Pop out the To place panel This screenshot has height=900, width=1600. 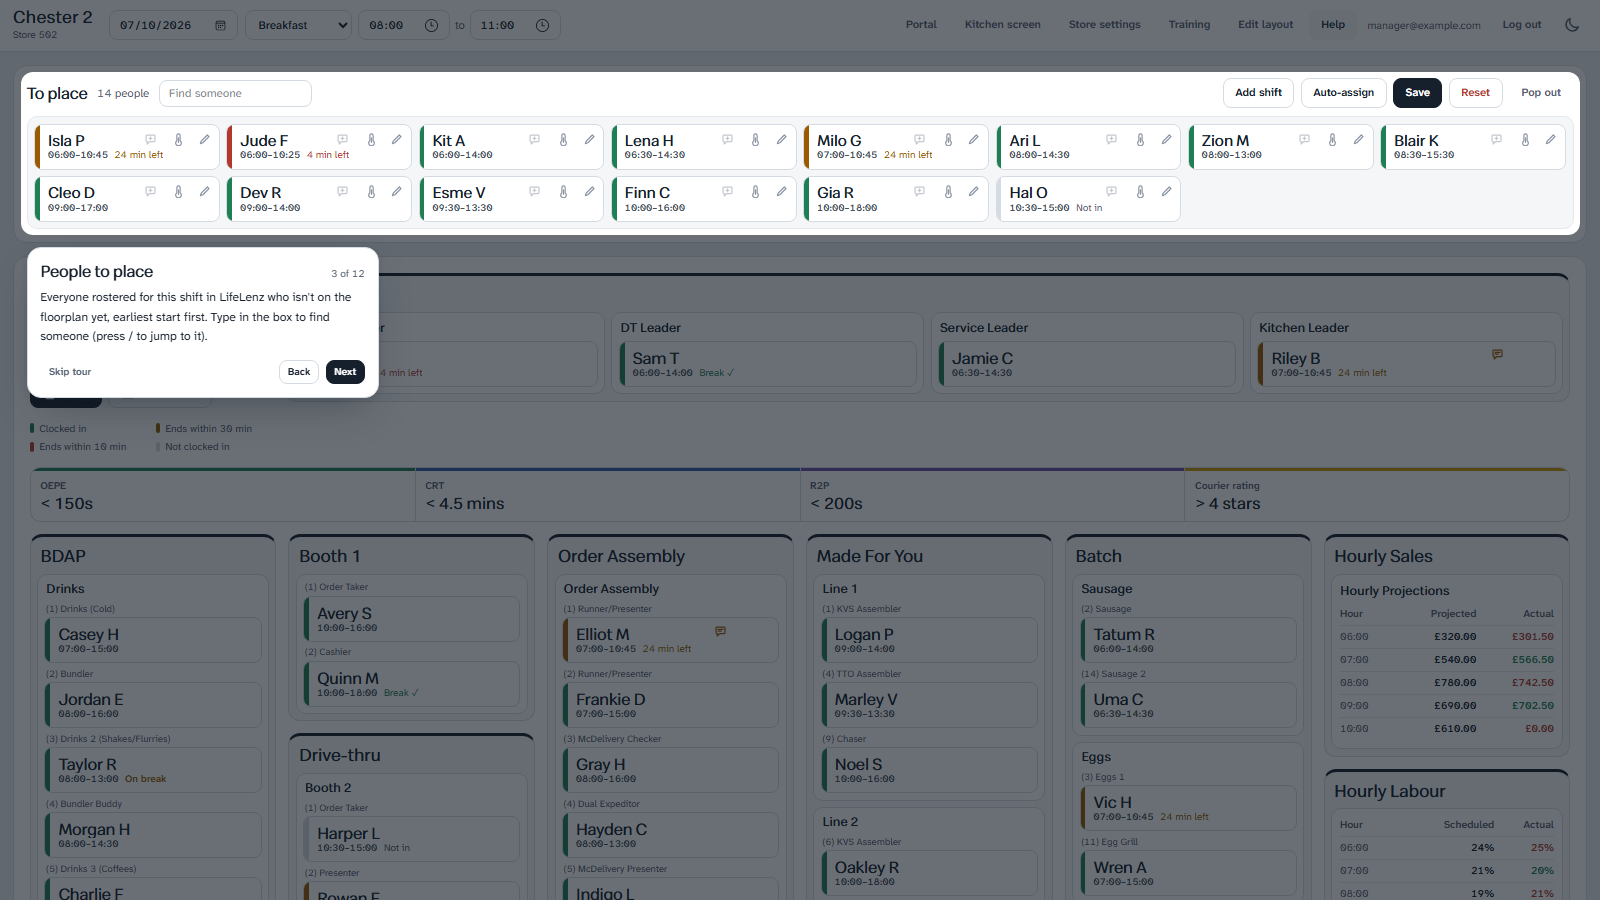click(x=1541, y=93)
